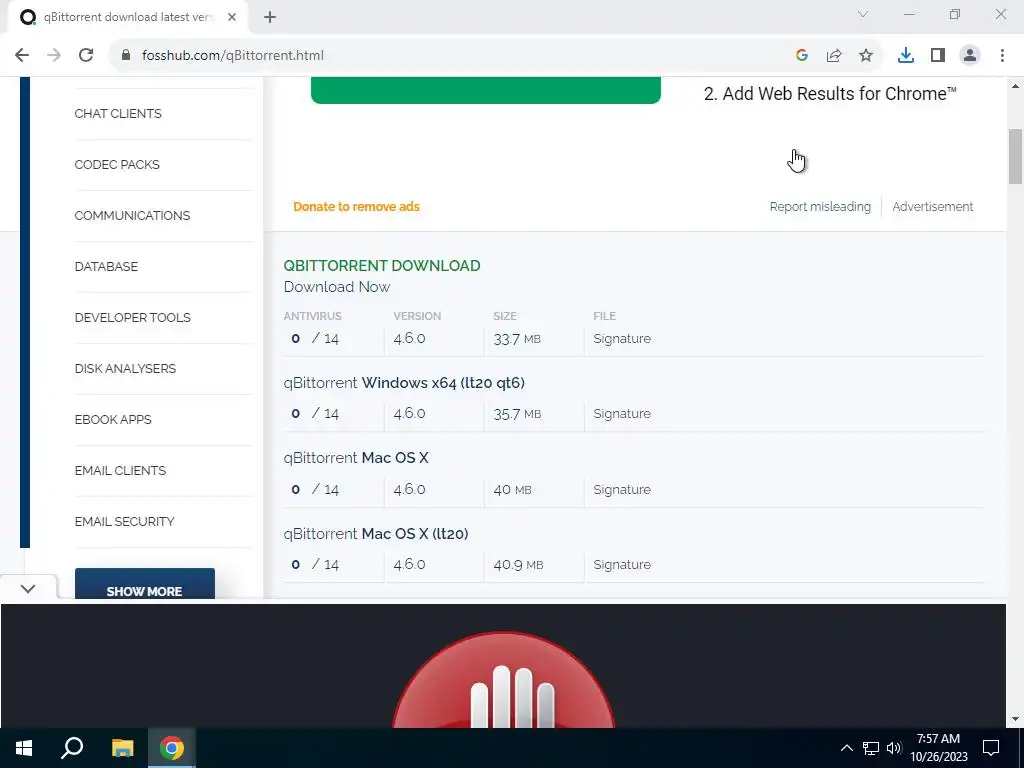Click the address bar URL
Screen dimensions: 1024x768
pyautogui.click(x=232, y=56)
